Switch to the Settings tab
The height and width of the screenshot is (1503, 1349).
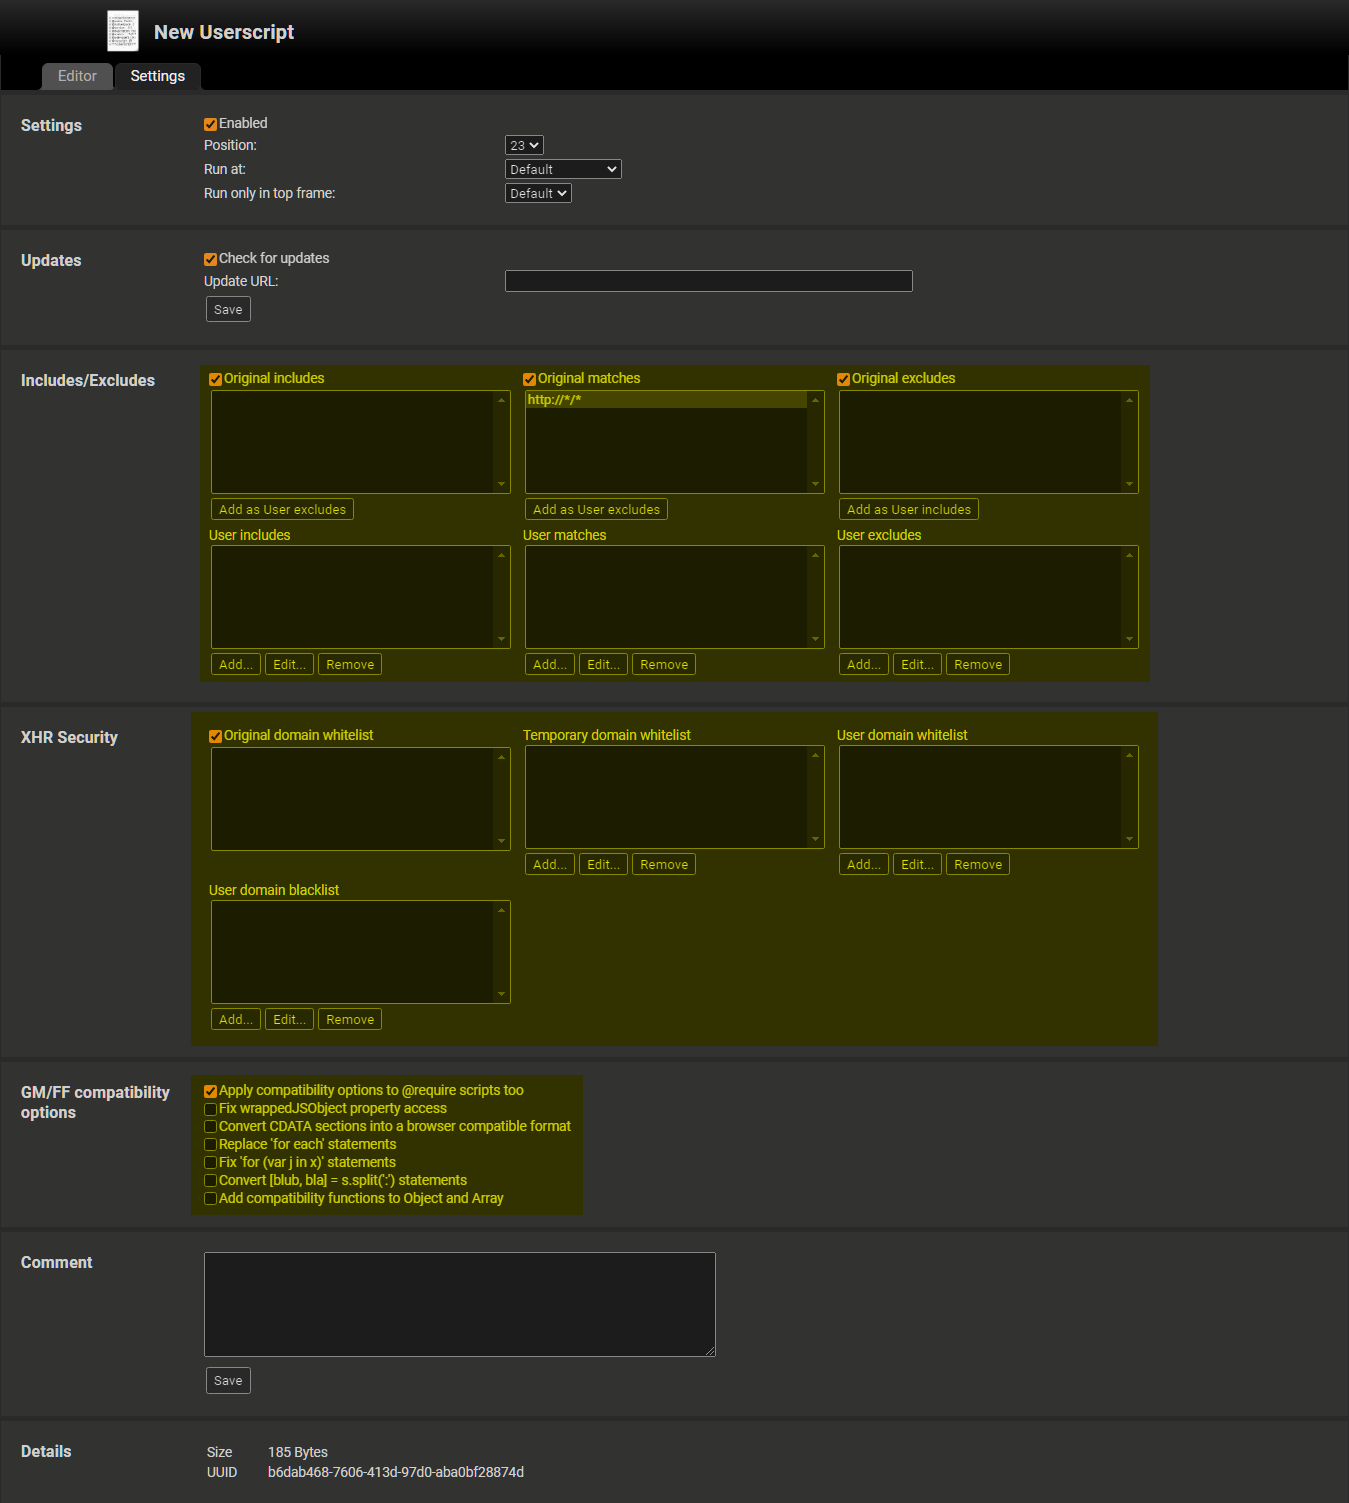click(157, 76)
